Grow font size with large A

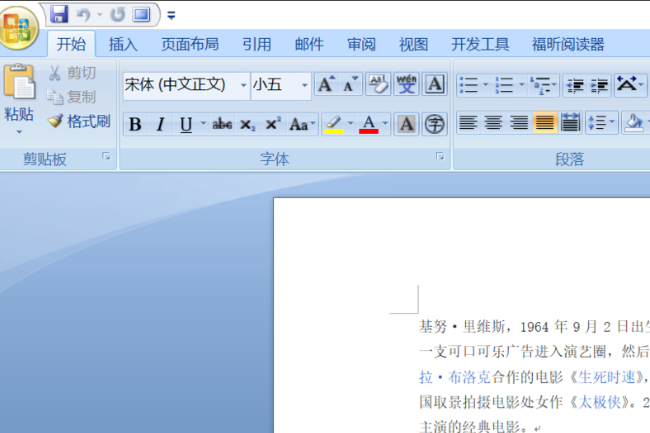point(326,84)
